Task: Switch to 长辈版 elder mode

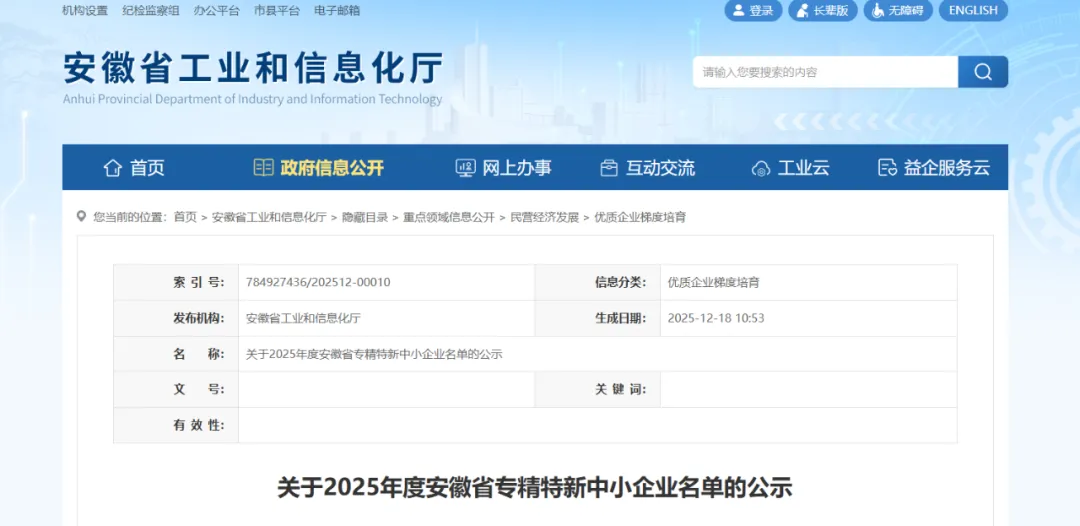Action: click(822, 11)
